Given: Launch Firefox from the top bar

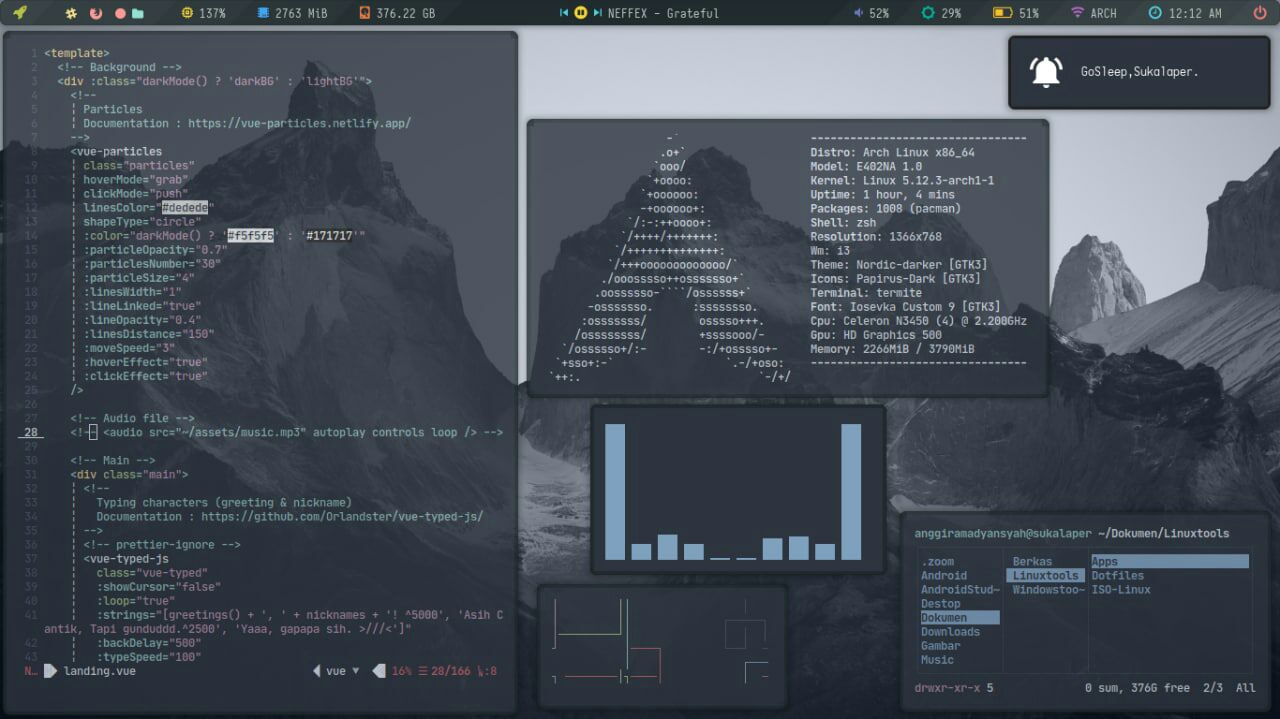Looking at the screenshot, I should 96,14.
